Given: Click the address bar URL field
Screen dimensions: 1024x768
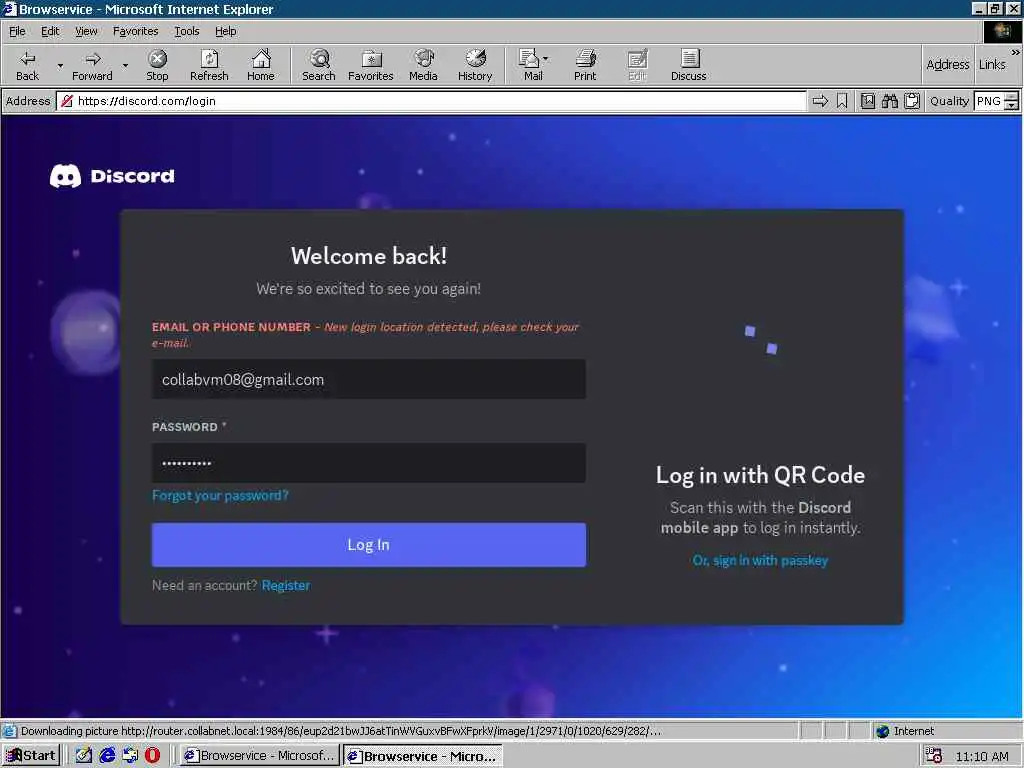Looking at the screenshot, I should [x=431, y=101].
